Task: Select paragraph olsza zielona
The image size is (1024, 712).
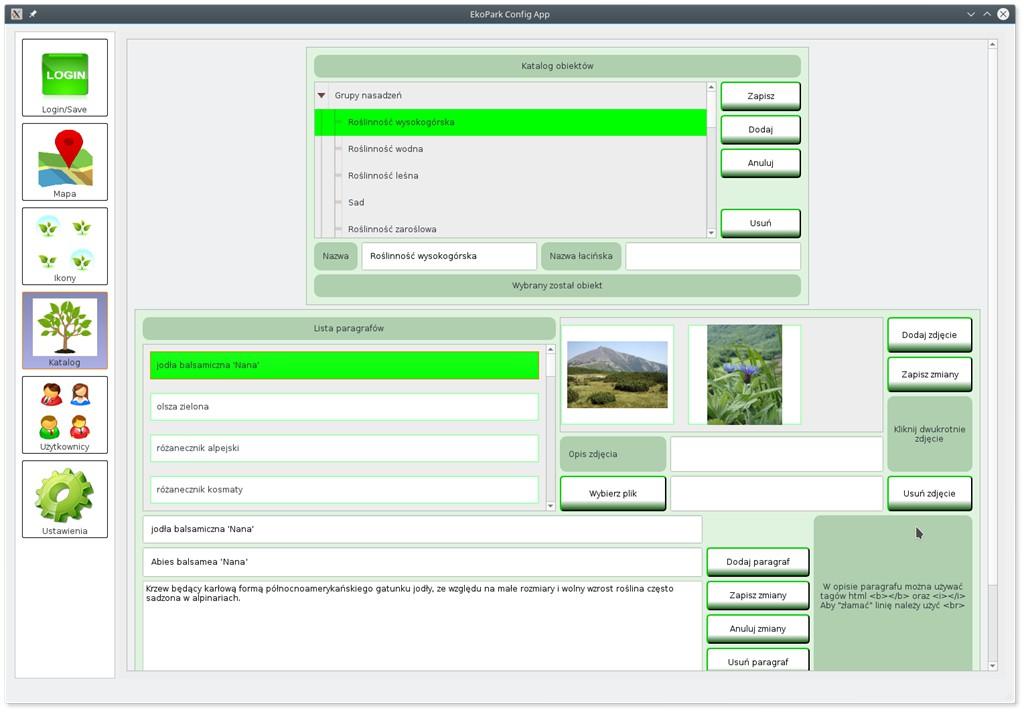Action: pyautogui.click(x=344, y=406)
